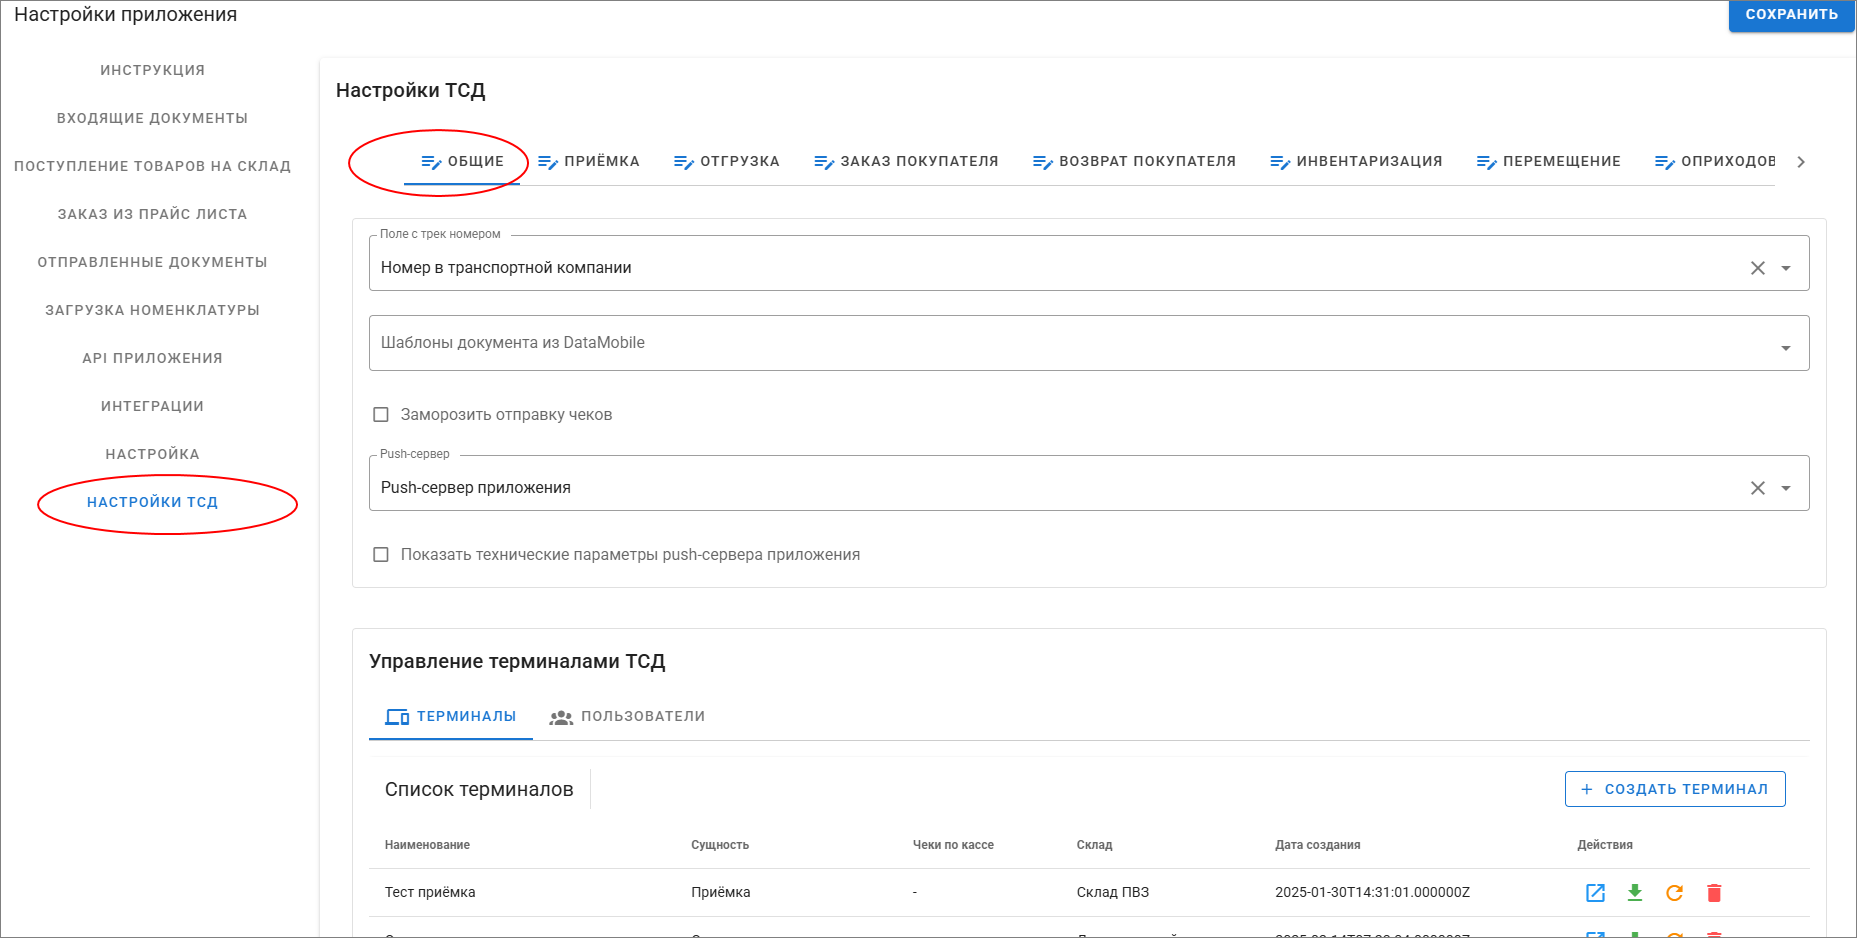Go to ЗАГРУЗКА НОМЕНКЛАТУРЫ section
Screen dimensions: 1857x938
(152, 310)
